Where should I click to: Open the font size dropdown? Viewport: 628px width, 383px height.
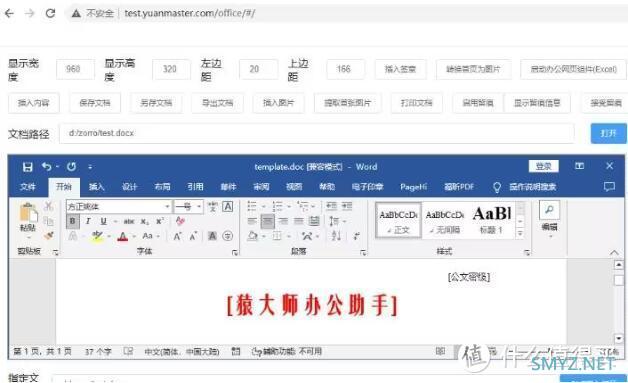pos(199,207)
